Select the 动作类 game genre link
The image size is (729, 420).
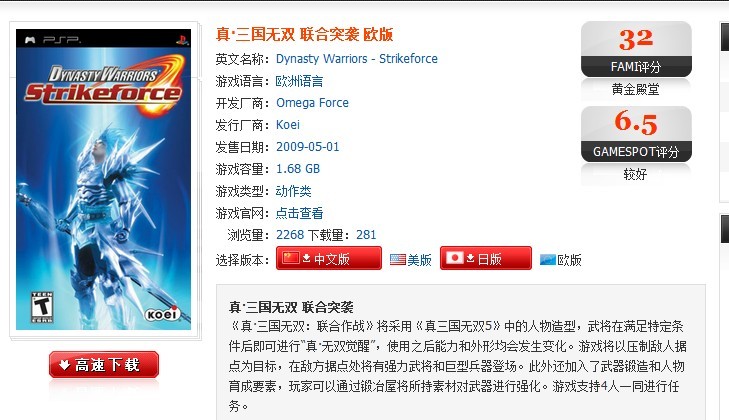click(x=293, y=191)
